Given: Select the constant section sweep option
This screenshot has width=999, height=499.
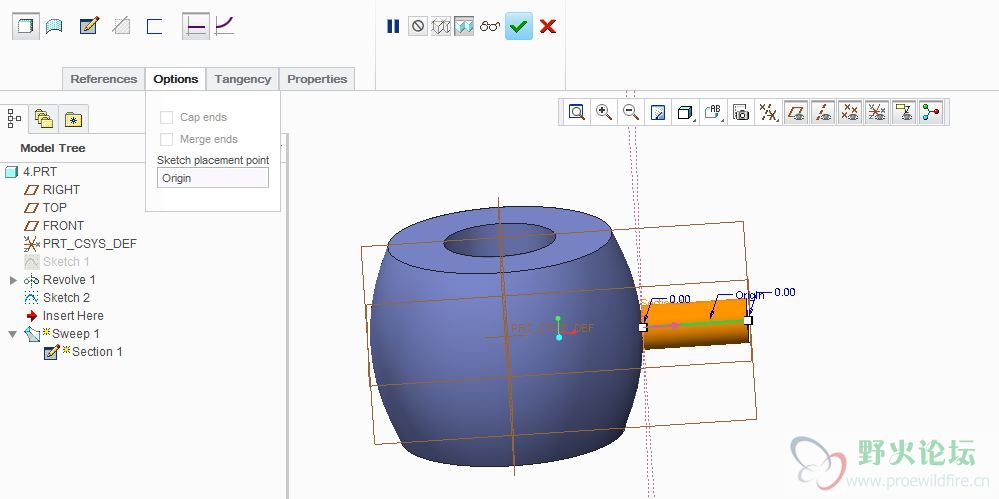Looking at the screenshot, I should pyautogui.click(x=196, y=26).
